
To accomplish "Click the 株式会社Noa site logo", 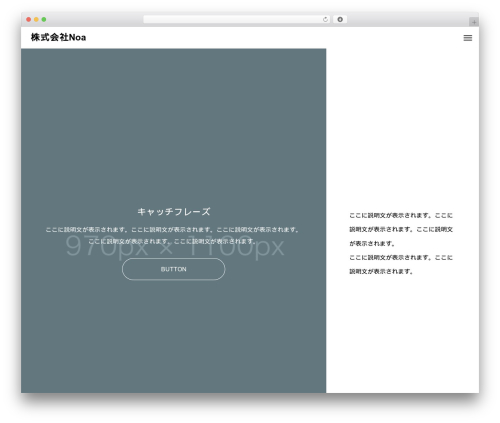I will point(58,37).
